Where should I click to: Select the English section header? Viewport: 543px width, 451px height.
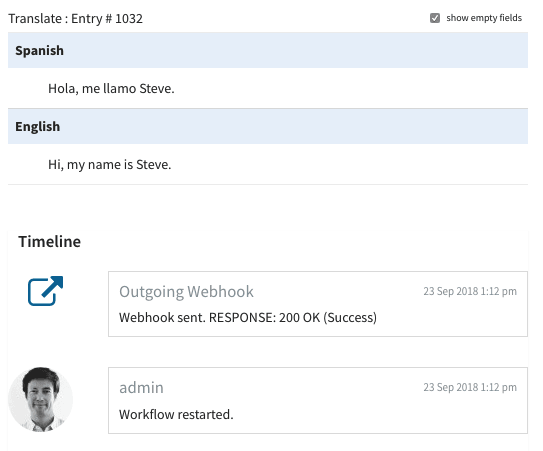click(x=268, y=126)
